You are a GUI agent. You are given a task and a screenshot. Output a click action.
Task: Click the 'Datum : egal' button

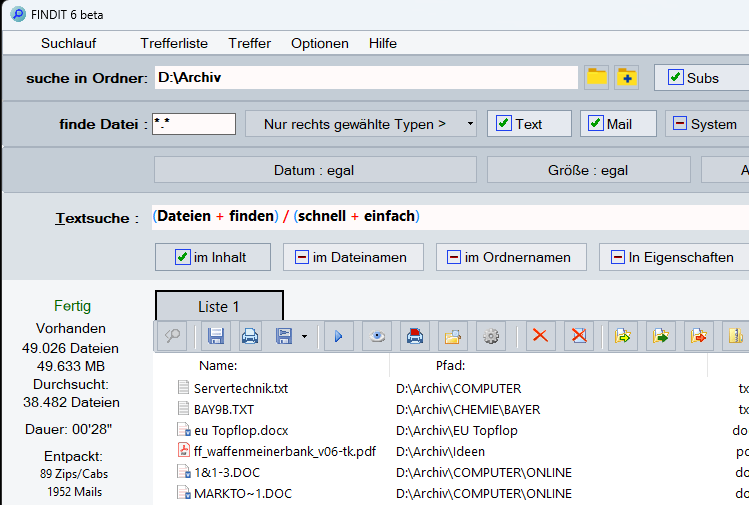[314, 170]
